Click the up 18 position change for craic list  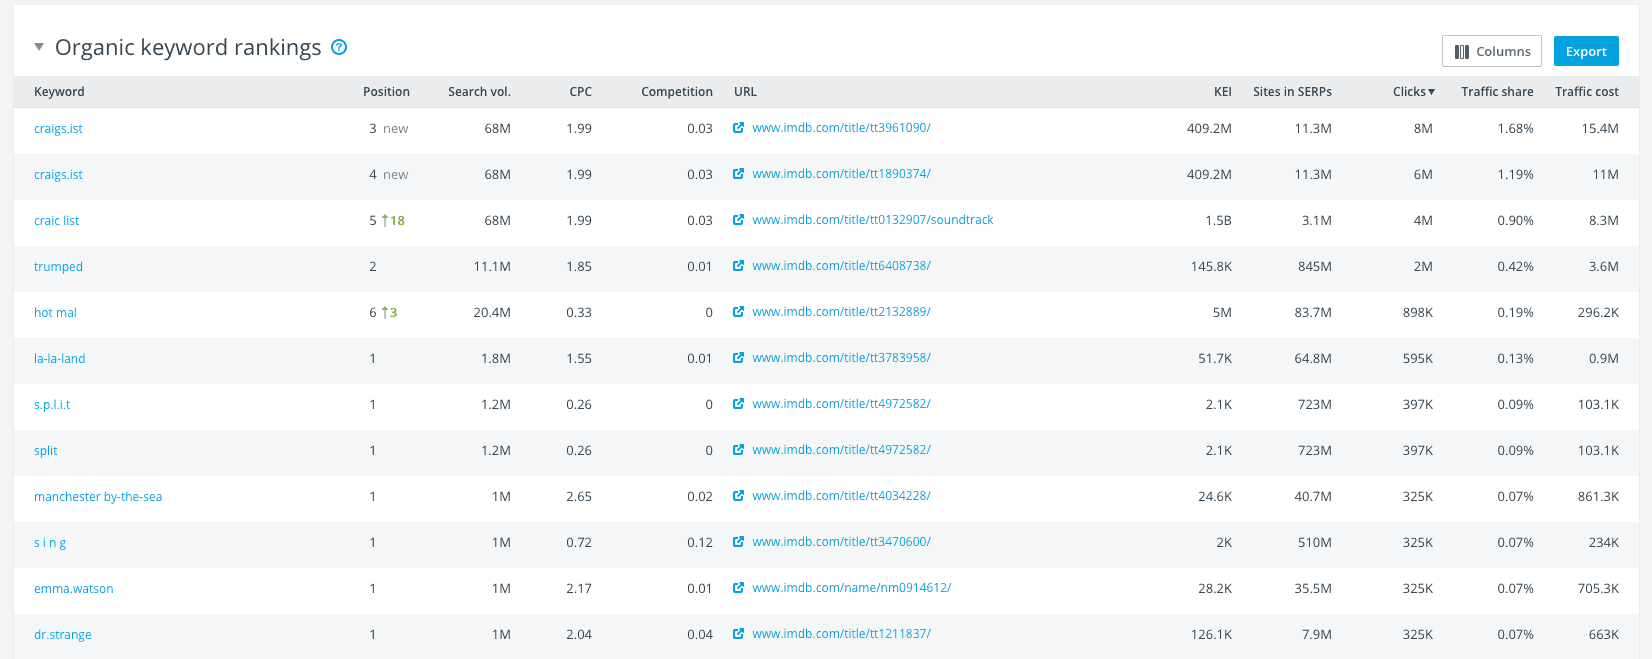coord(393,220)
